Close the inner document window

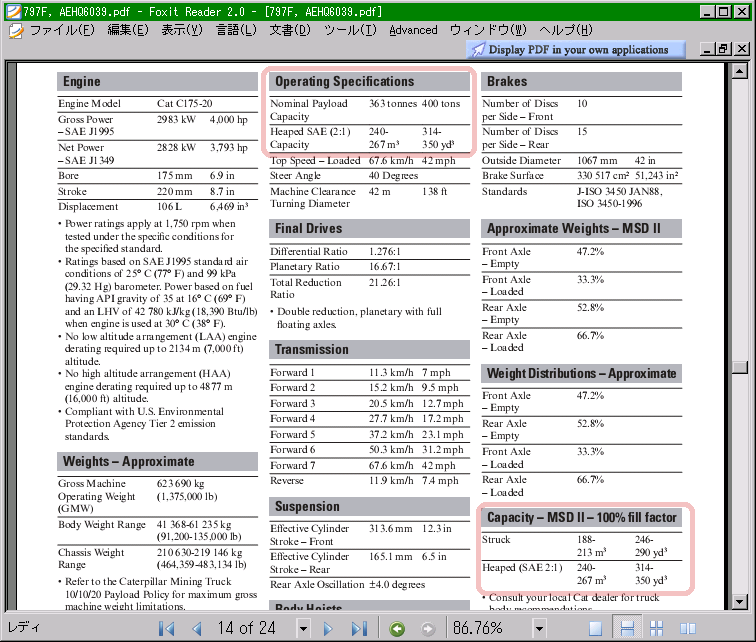[742, 49]
